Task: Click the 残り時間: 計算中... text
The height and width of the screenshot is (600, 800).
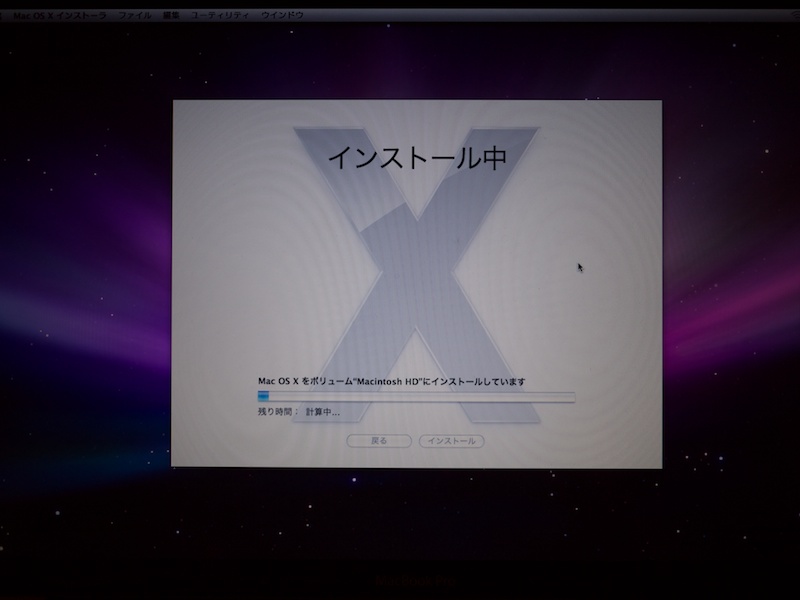Action: click(x=298, y=412)
